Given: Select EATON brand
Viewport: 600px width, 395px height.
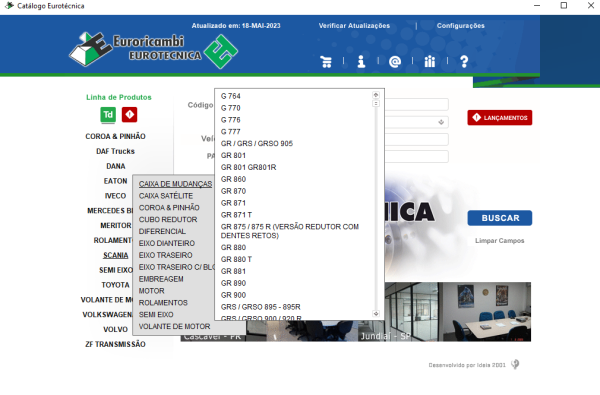Looking at the screenshot, I should pos(115,181).
